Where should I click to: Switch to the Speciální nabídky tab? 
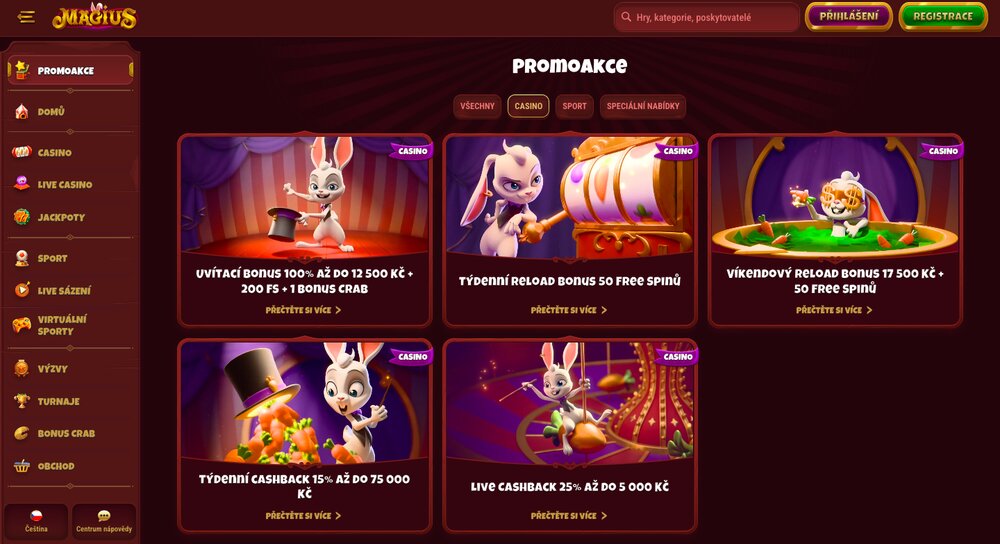coord(643,107)
